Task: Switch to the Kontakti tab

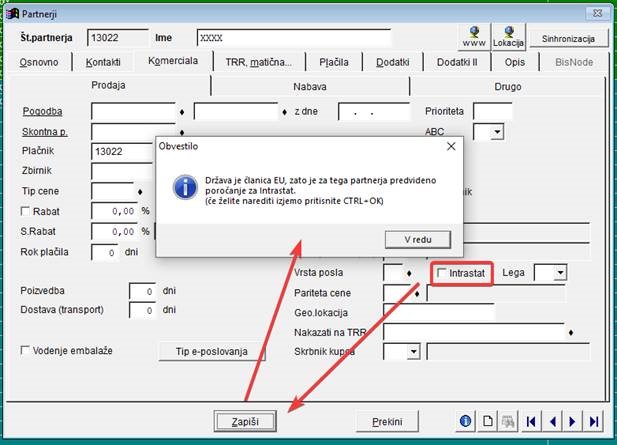Action: pos(103,62)
